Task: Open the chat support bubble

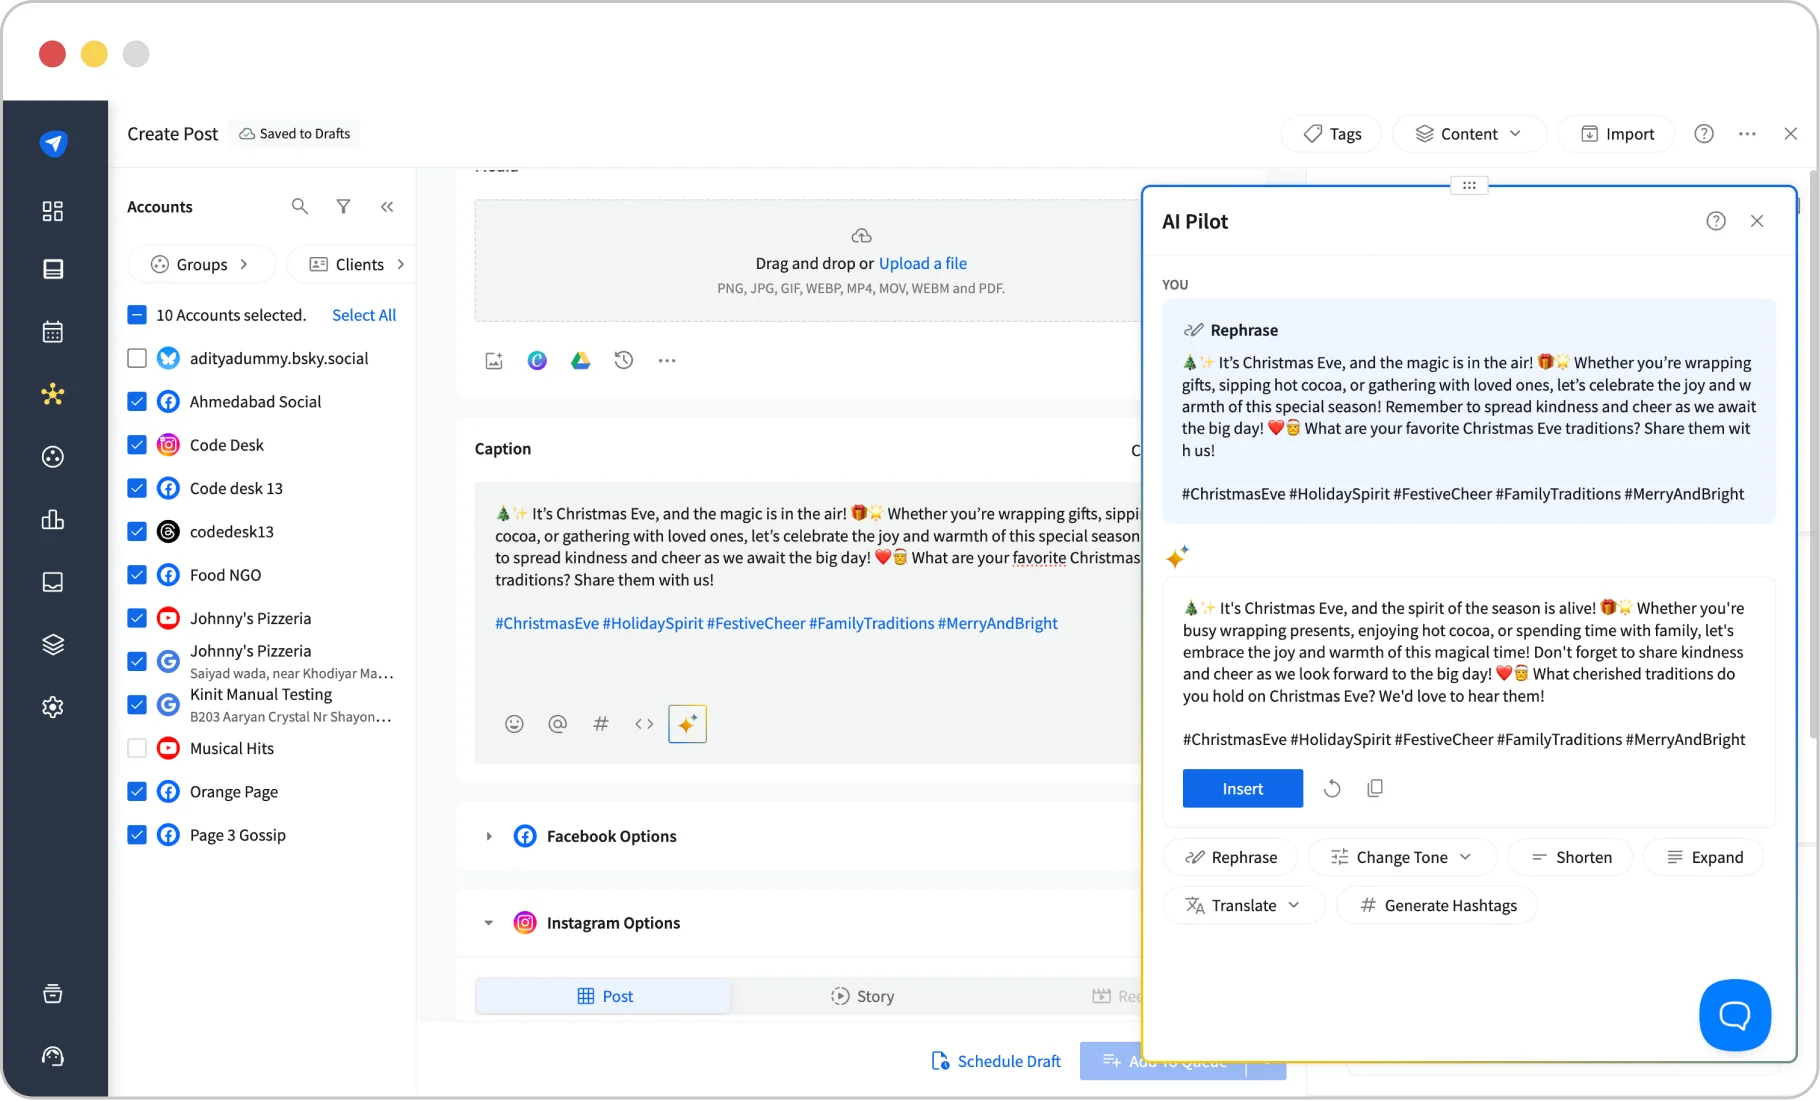Action: pyautogui.click(x=1735, y=1015)
